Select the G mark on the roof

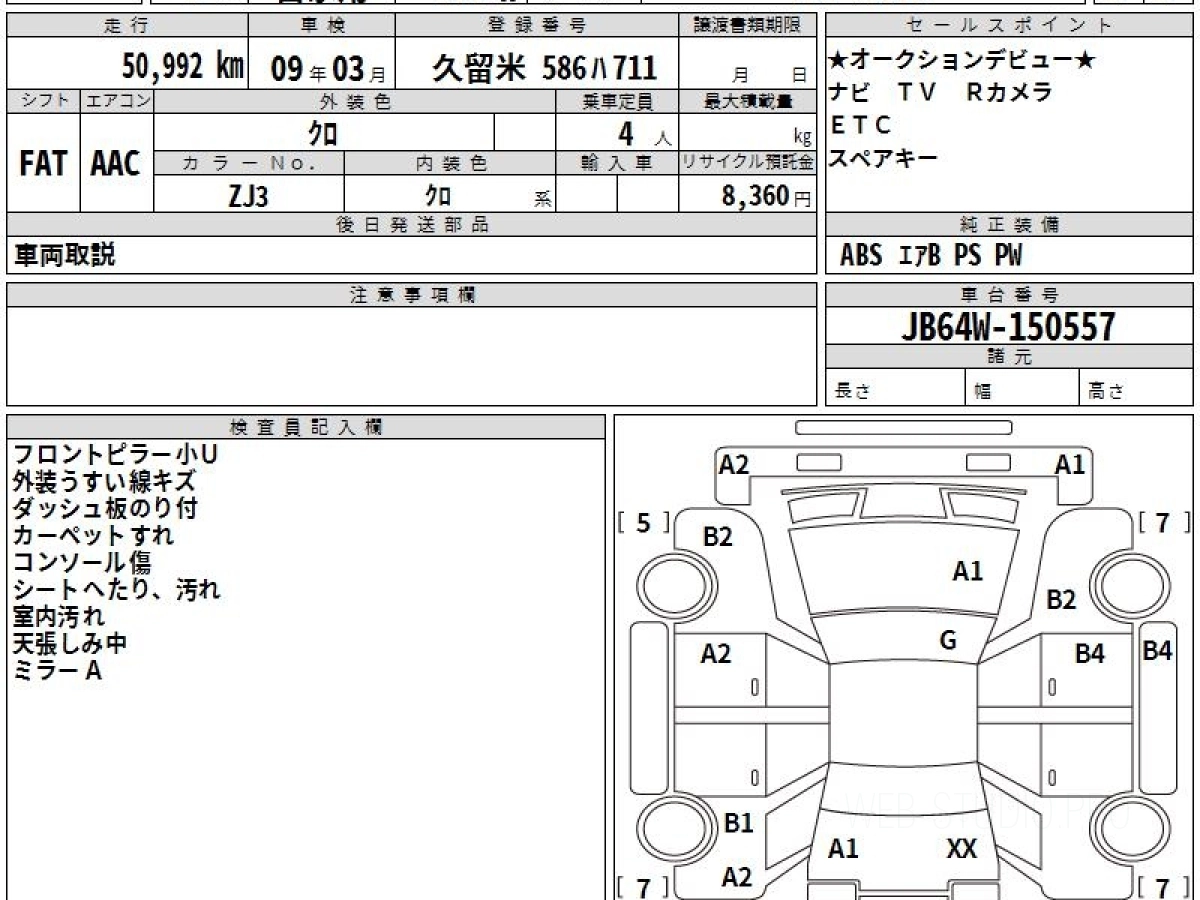point(948,641)
